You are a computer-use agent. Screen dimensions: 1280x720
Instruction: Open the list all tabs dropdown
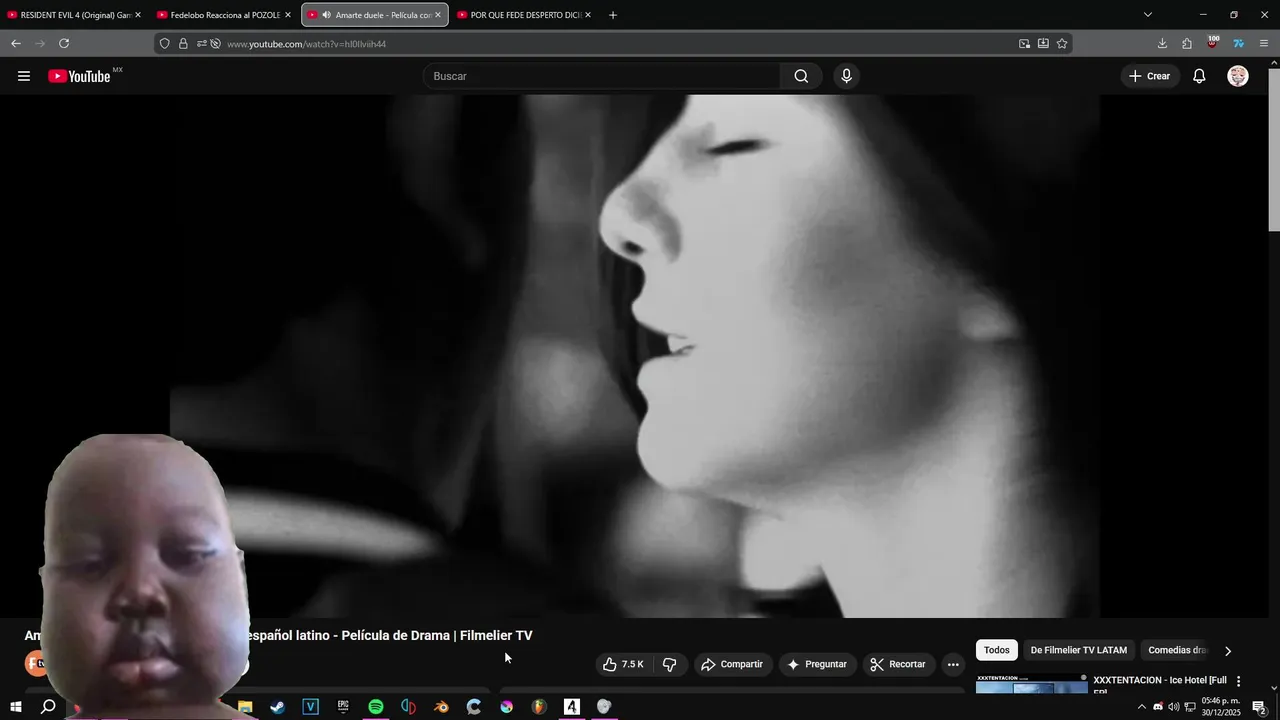click(x=1148, y=15)
